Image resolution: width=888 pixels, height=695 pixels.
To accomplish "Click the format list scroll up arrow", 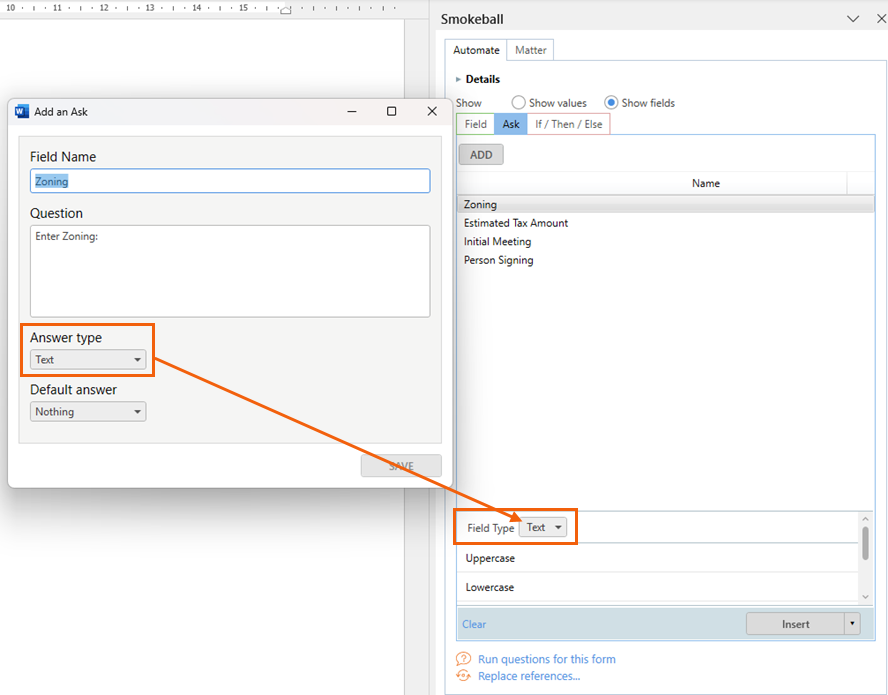I will point(865,518).
